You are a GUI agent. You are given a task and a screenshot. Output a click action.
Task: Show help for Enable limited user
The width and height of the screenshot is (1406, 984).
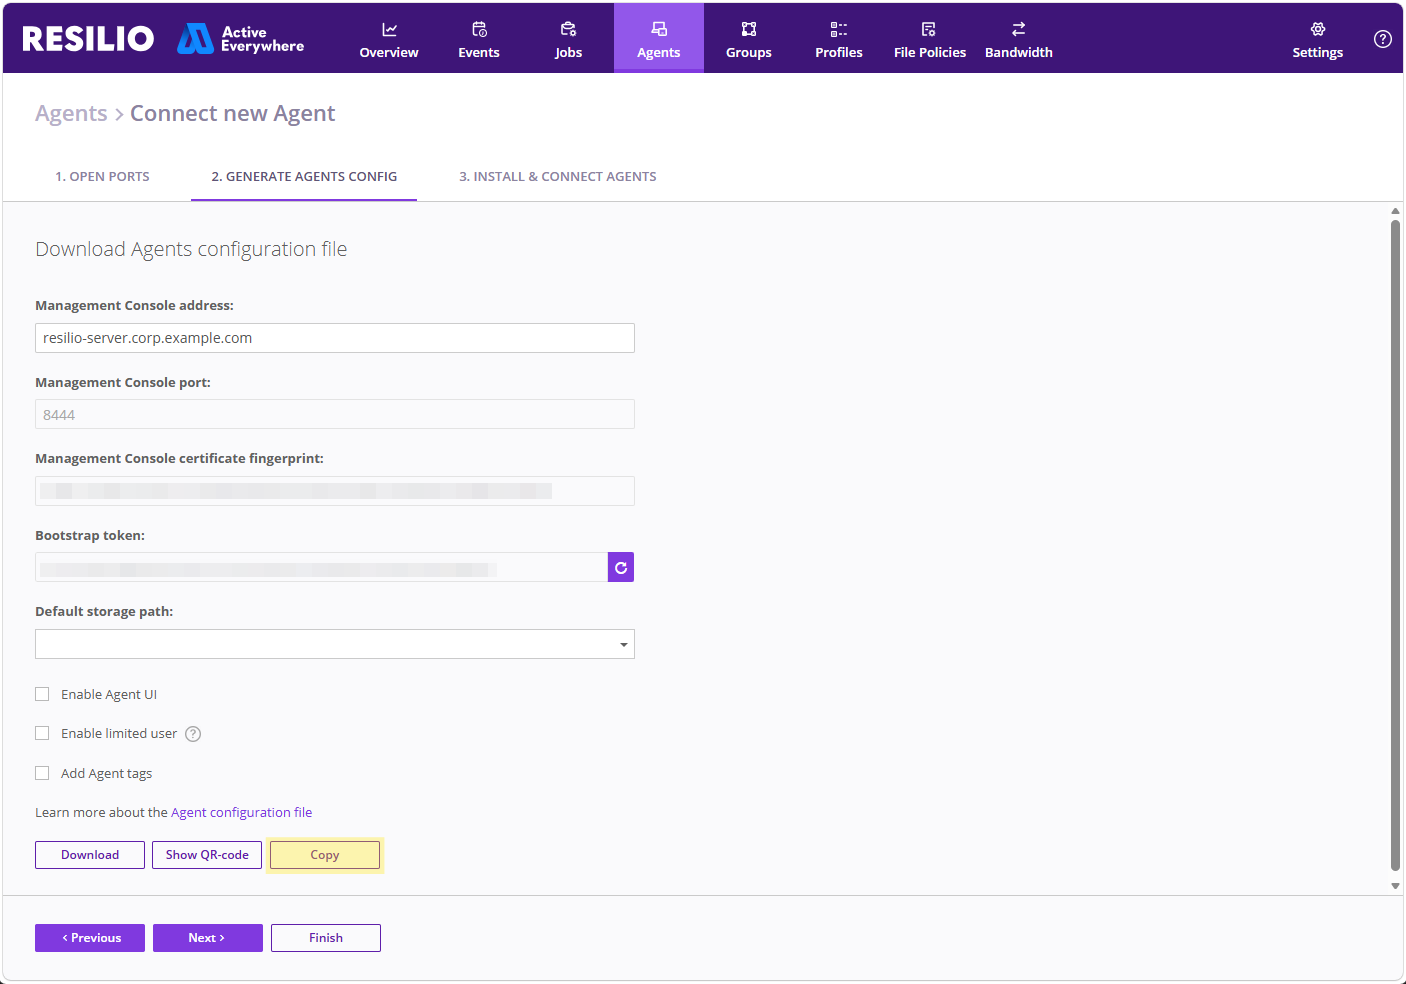[x=194, y=734]
